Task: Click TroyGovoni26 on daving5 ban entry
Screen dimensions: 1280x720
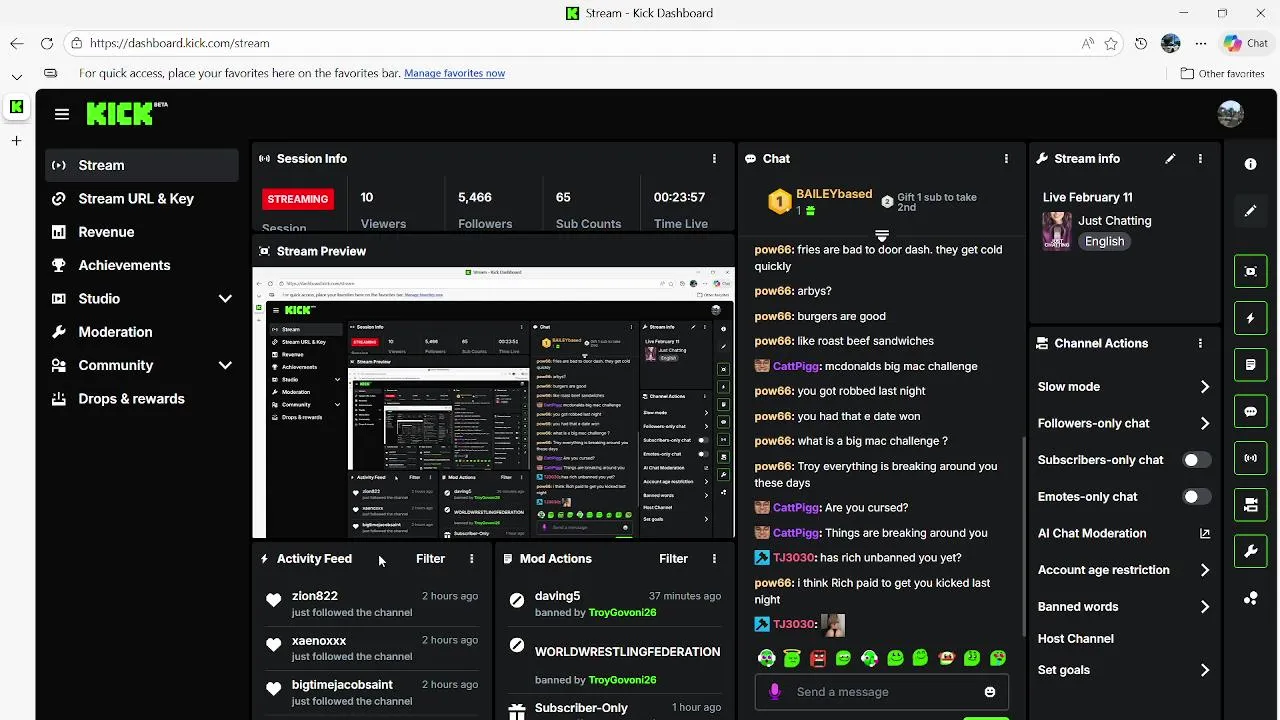Action: click(622, 612)
